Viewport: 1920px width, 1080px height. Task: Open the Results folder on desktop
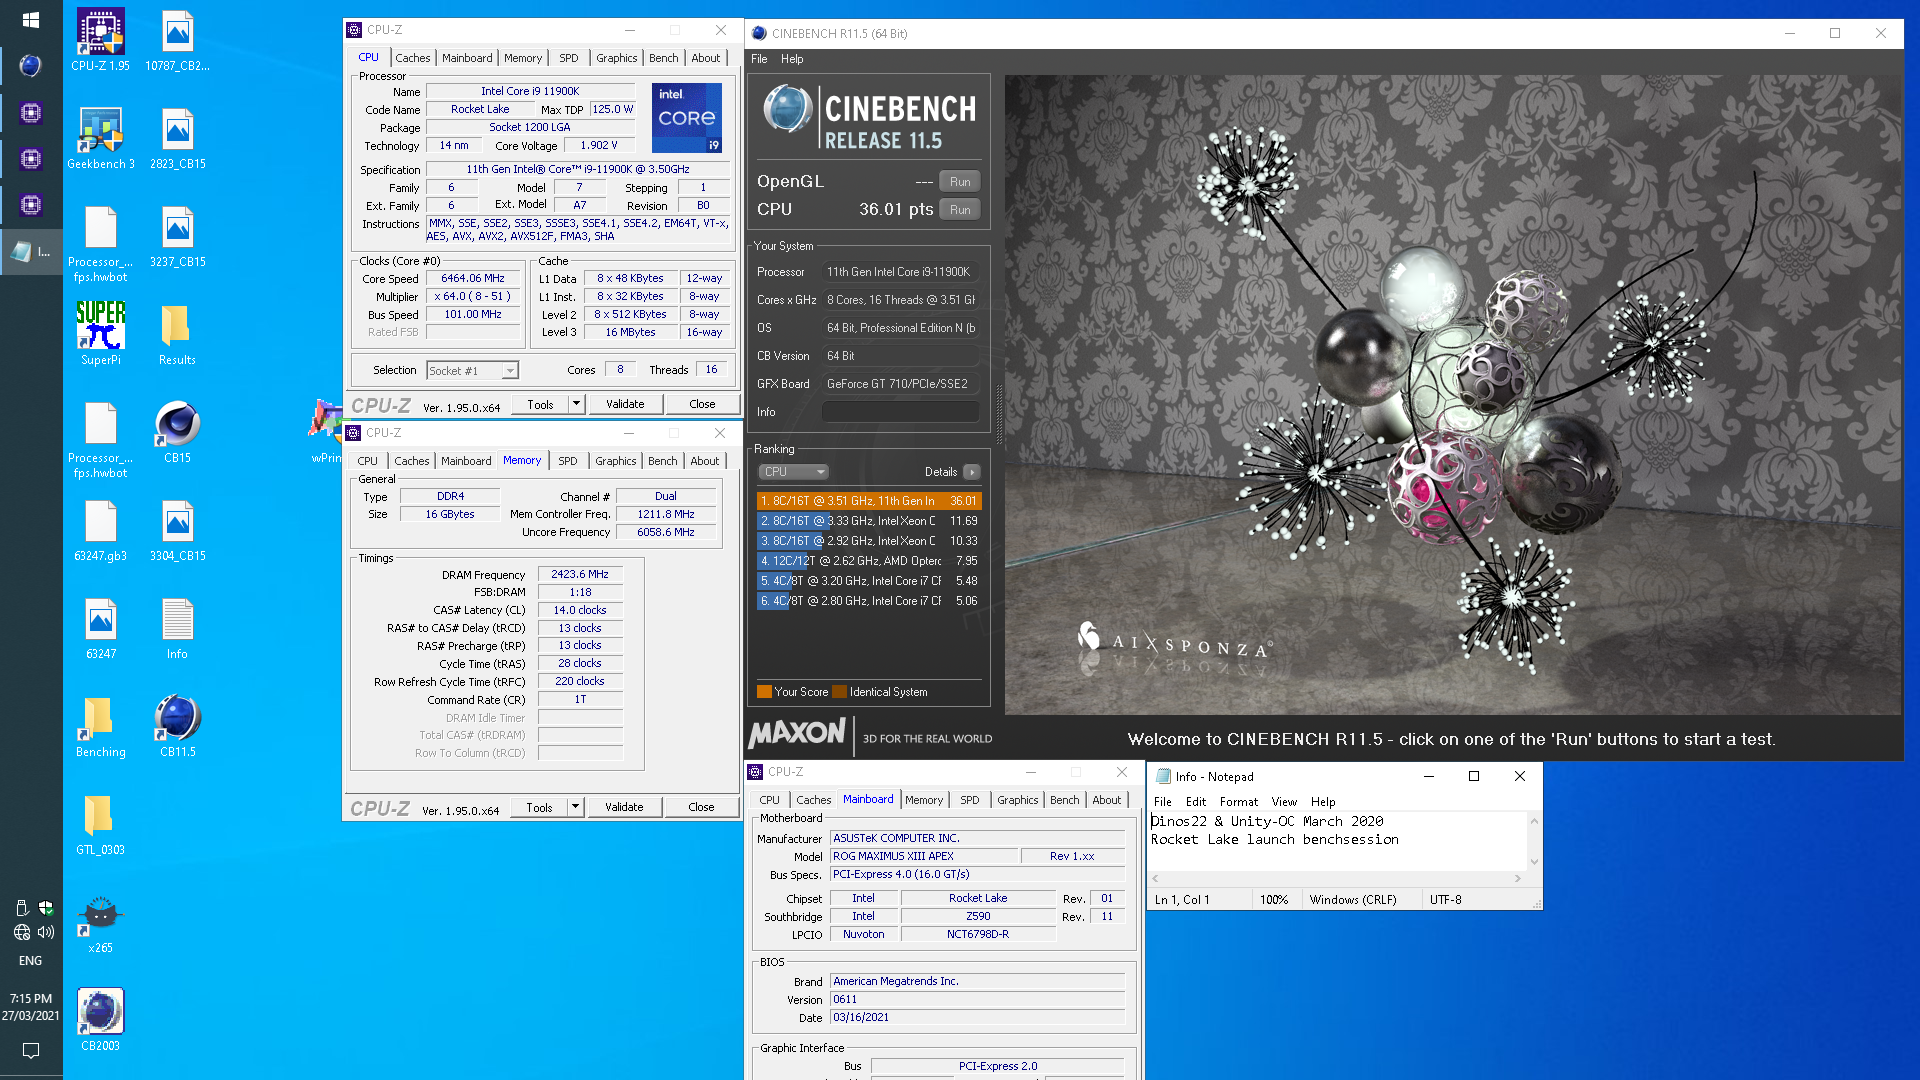(177, 334)
